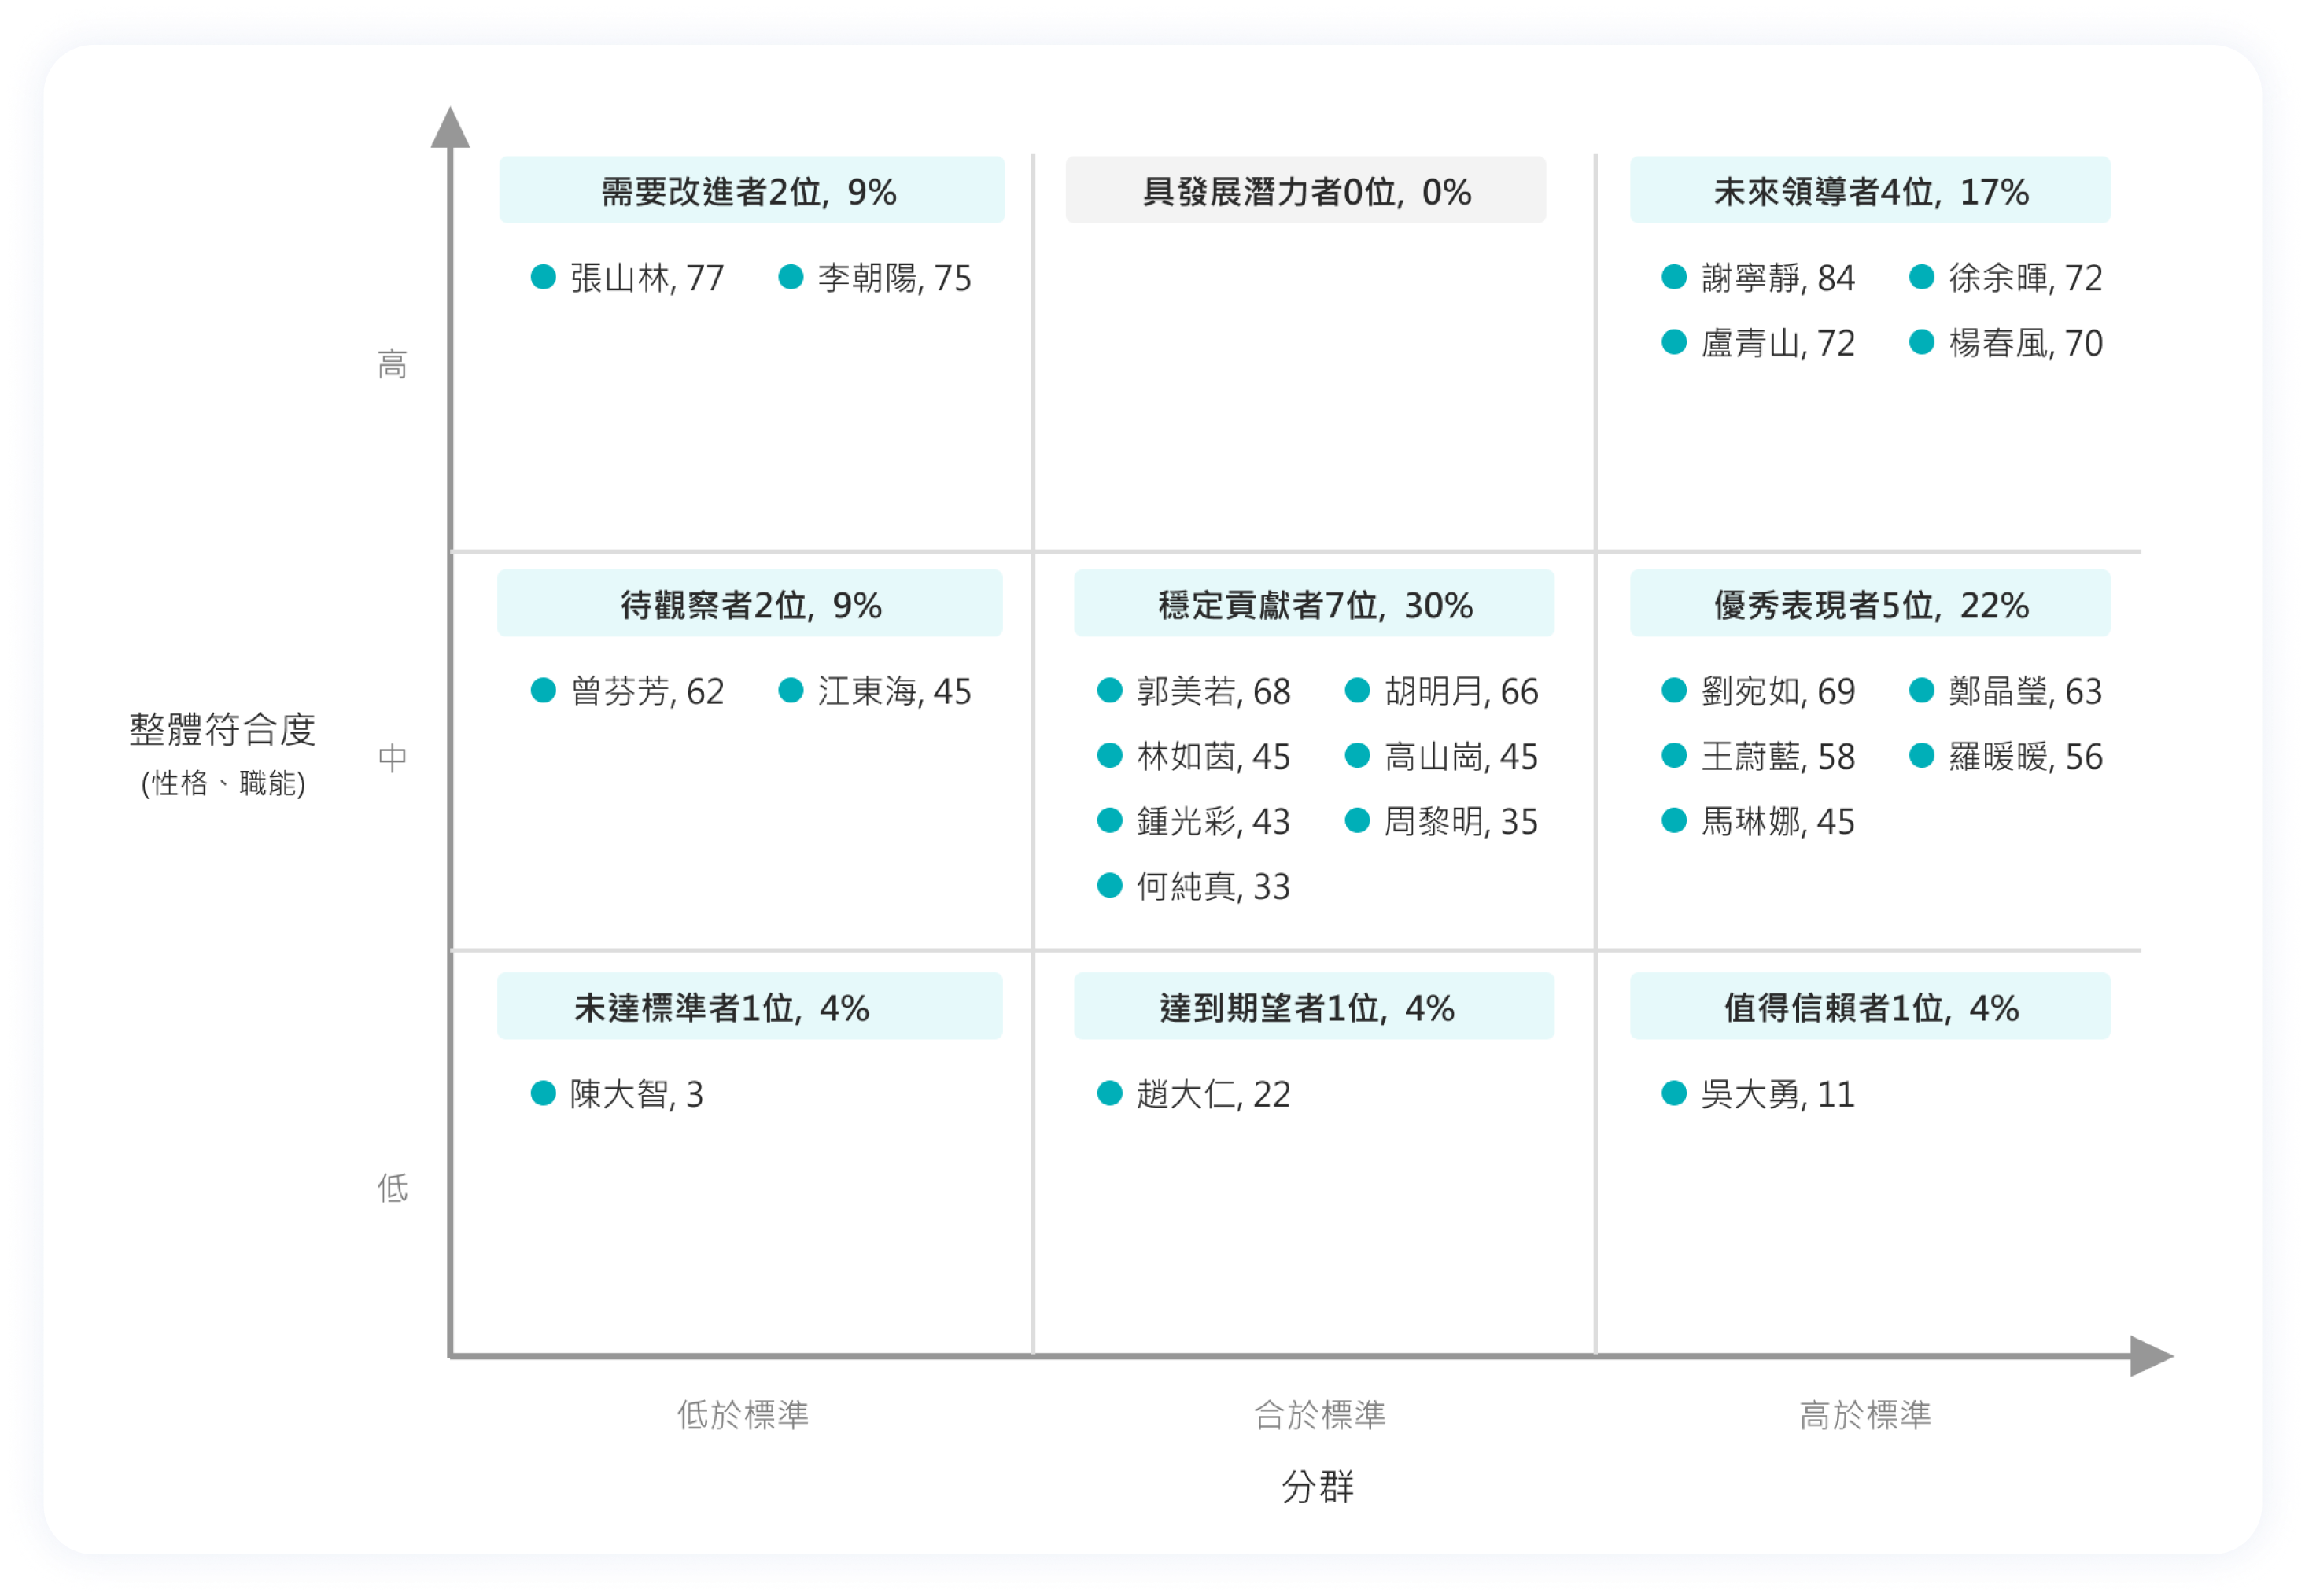Image resolution: width=2305 pixels, height=1596 pixels.
Task: Select the name 鄭晶瑩, 63
Action: 2025,691
